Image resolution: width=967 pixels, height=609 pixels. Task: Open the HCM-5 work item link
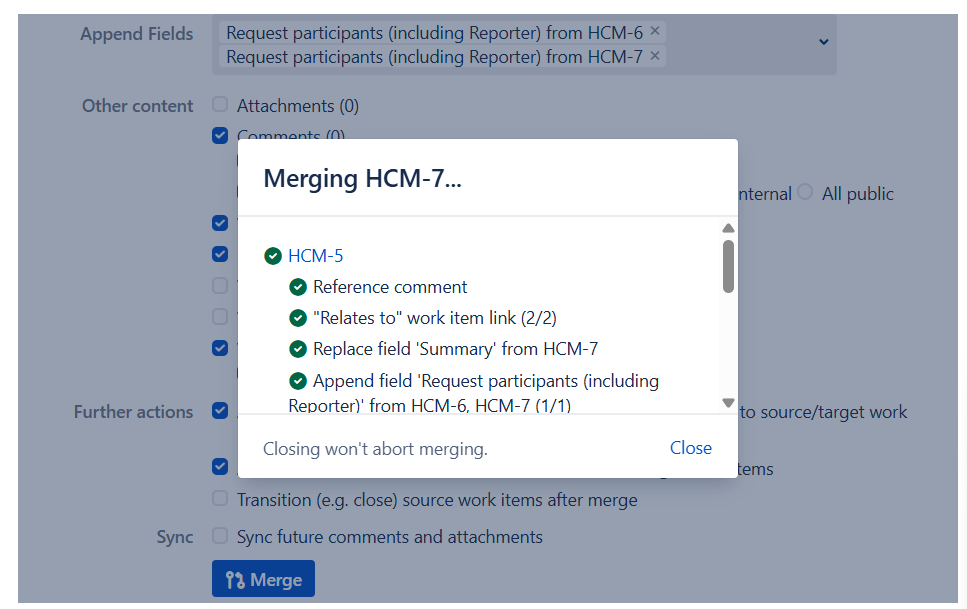(315, 256)
